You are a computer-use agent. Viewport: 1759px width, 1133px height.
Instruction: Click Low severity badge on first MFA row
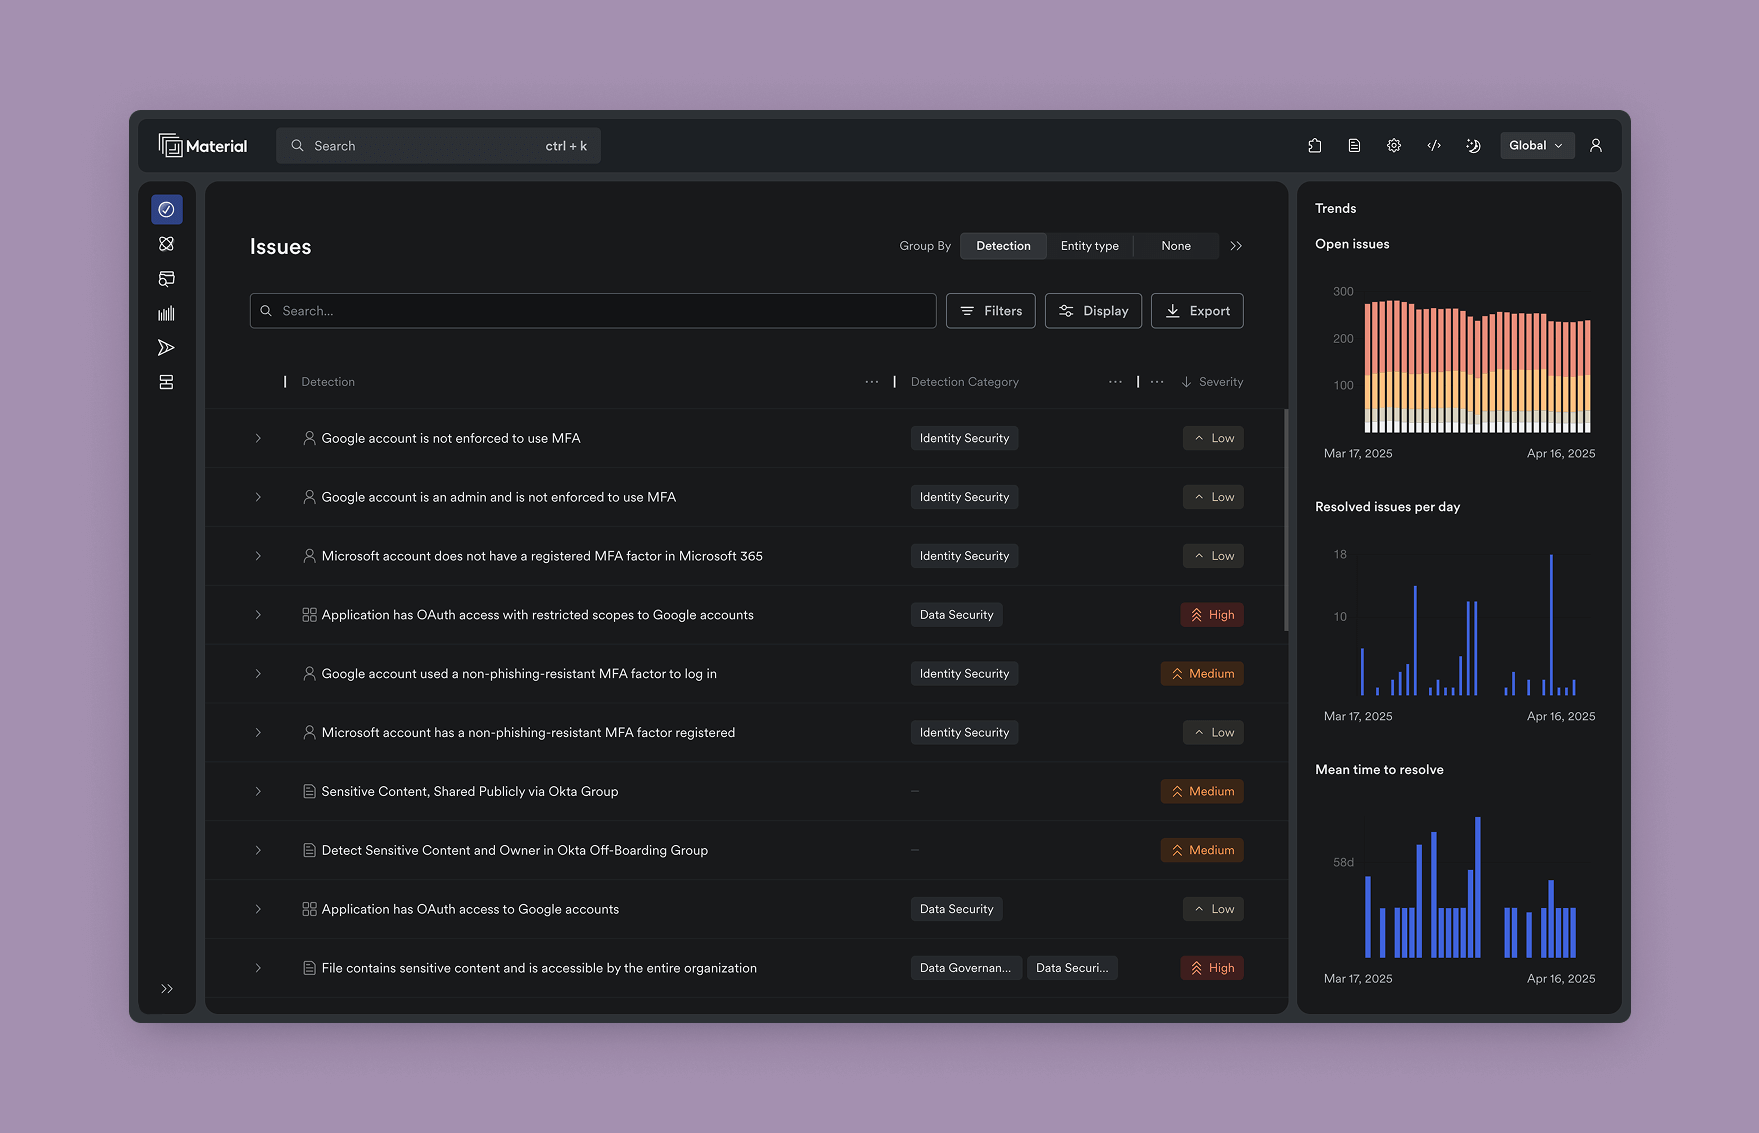(x=1213, y=438)
